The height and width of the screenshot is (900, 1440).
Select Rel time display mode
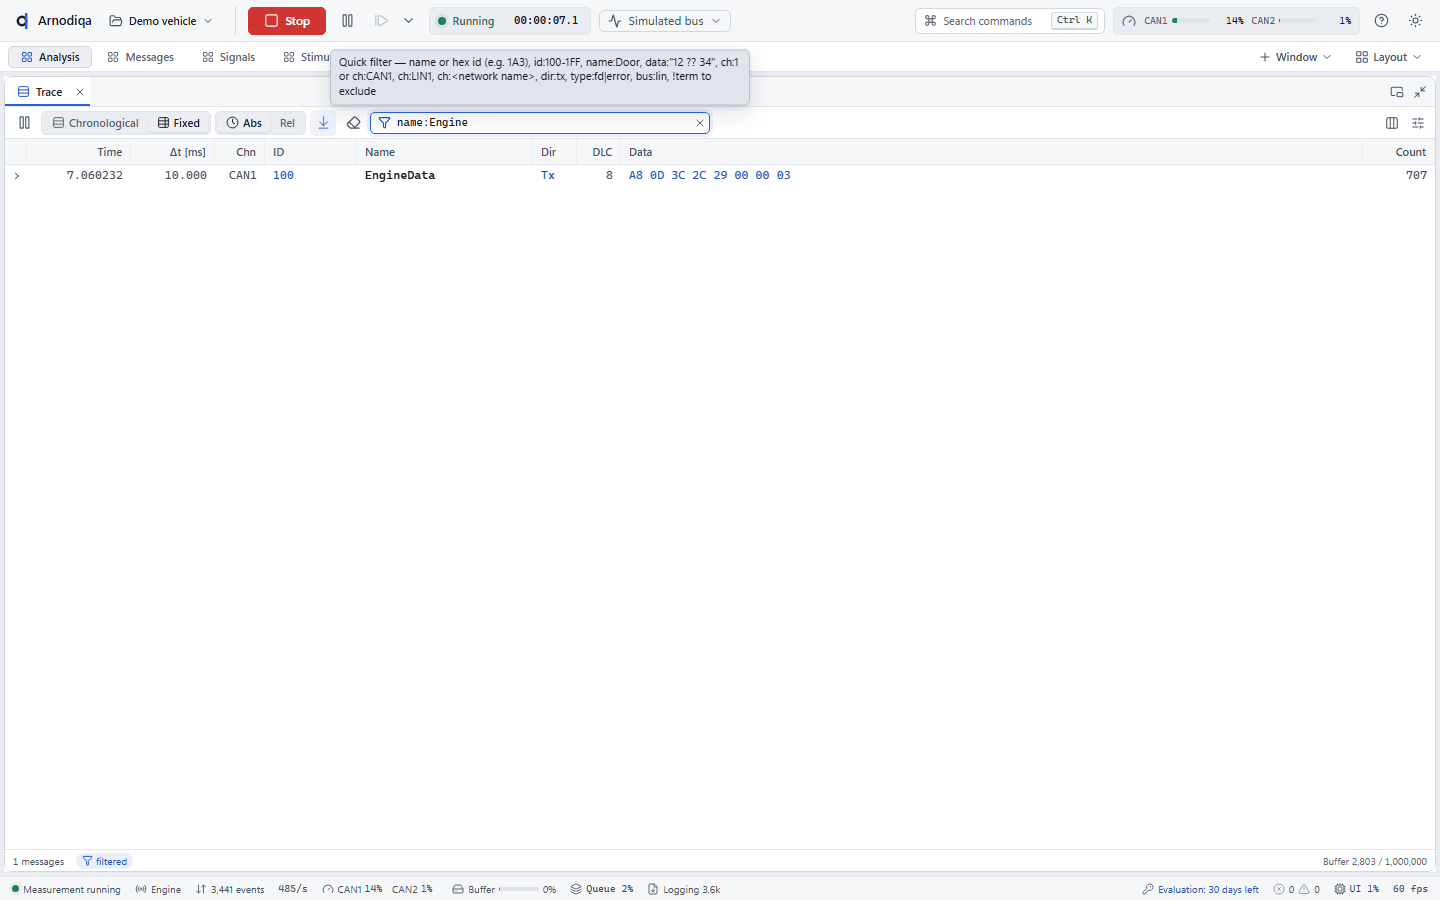(x=287, y=123)
